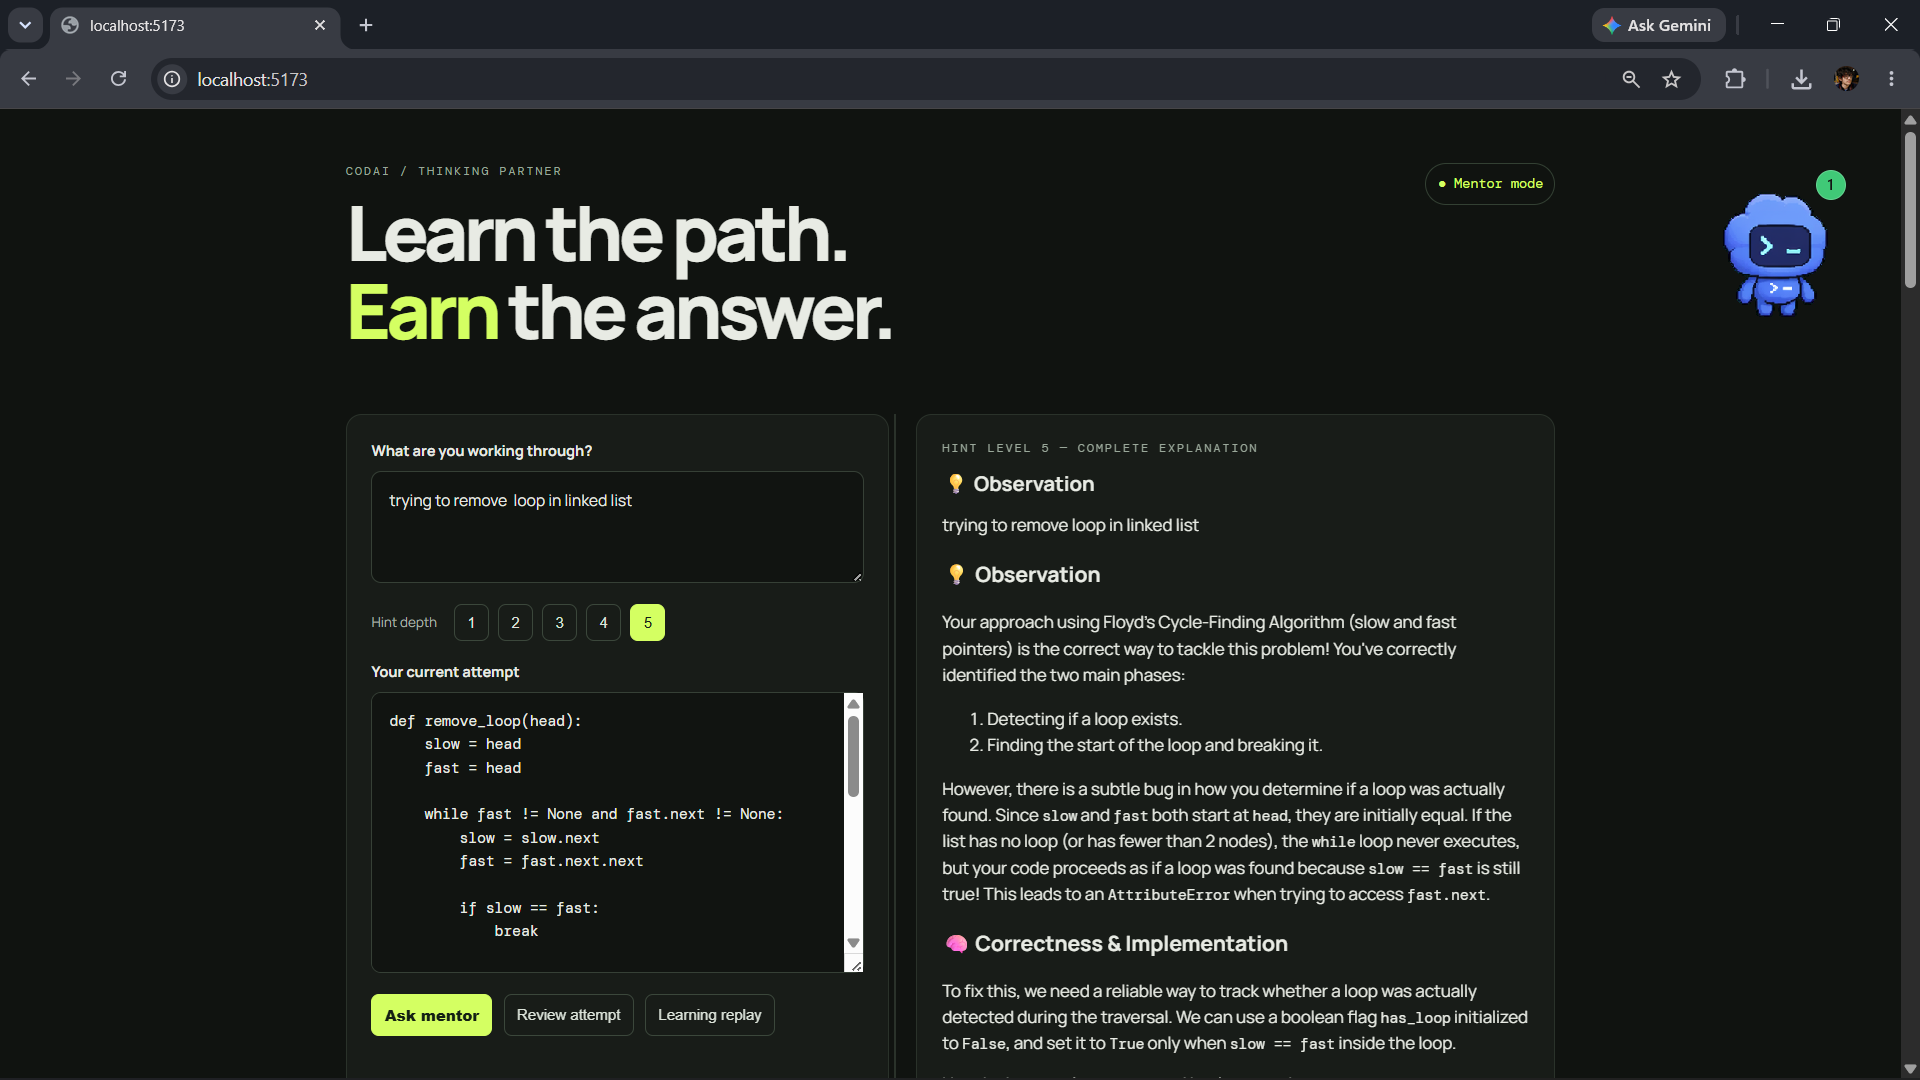Click the CodAI robot mascot icon
The width and height of the screenshot is (1920, 1080).
click(1775, 254)
